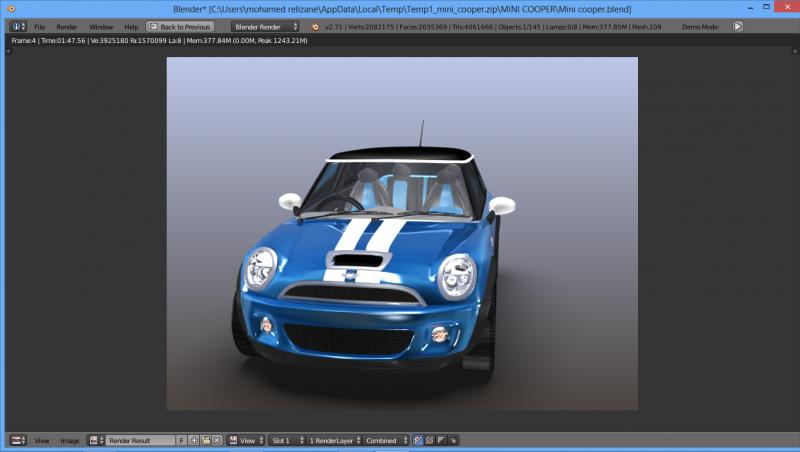Screen dimensions: 800x452
Task: Minimize the Blender window
Action: [751, 8]
